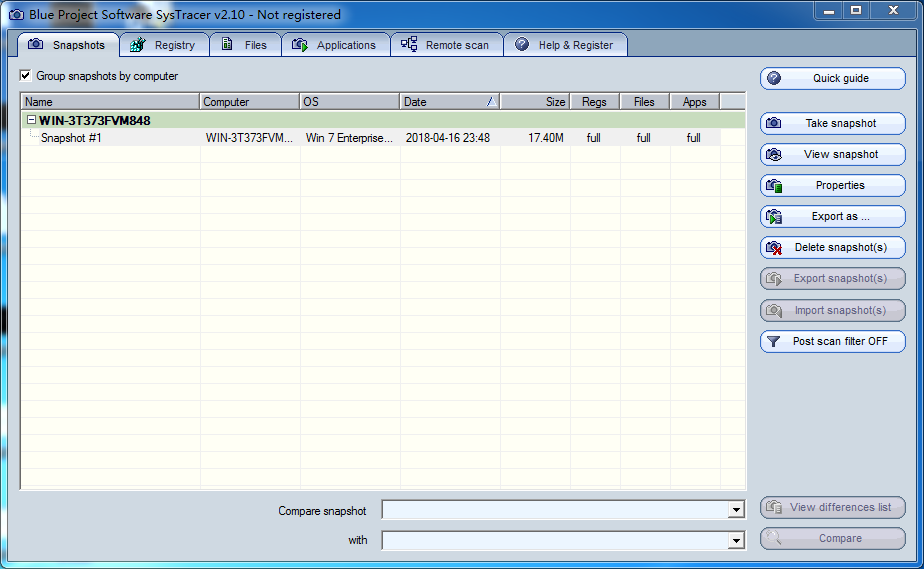Screen dimensions: 924x569
Task: Click the Export as button icon
Action: pyautogui.click(x=774, y=217)
